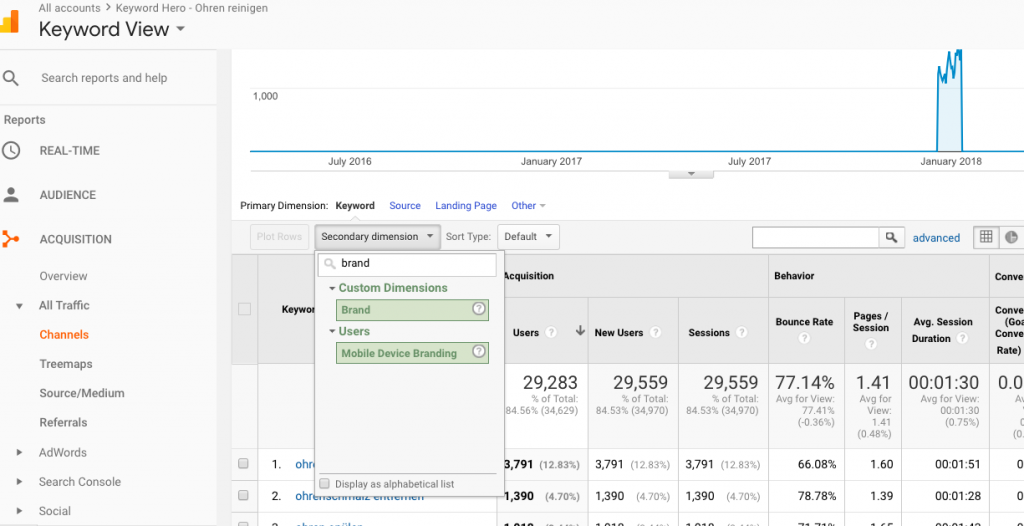This screenshot has height=526, width=1024.
Task: Select Brand custom dimension
Action: coord(412,310)
